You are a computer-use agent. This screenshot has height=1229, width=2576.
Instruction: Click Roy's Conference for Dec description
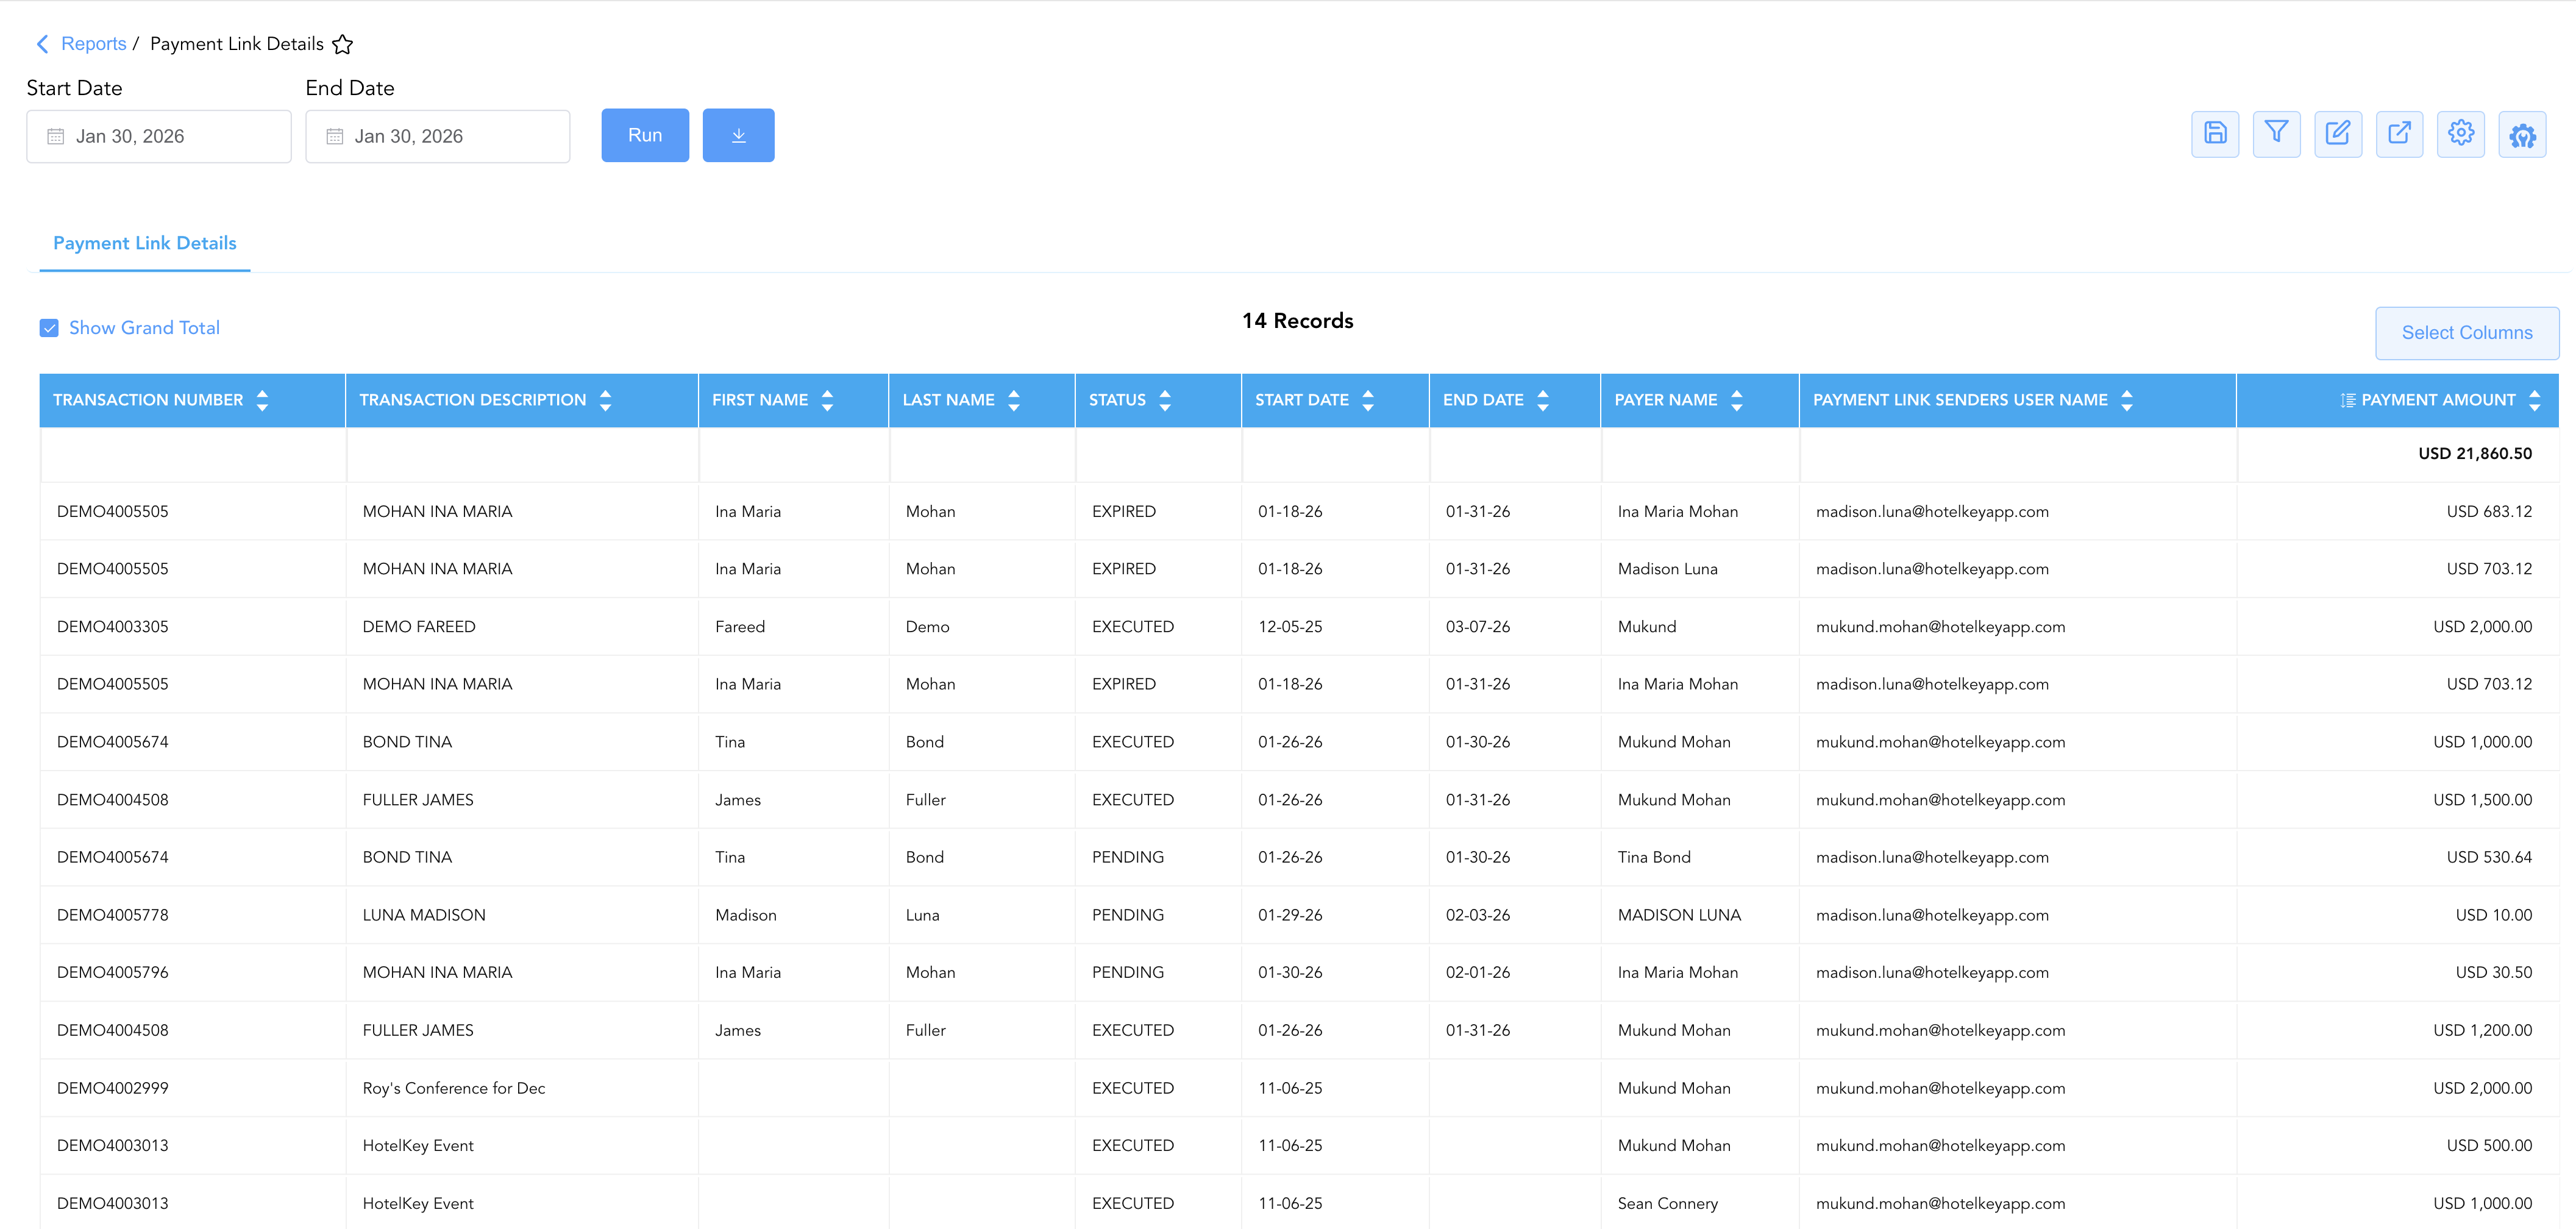pyautogui.click(x=454, y=1088)
